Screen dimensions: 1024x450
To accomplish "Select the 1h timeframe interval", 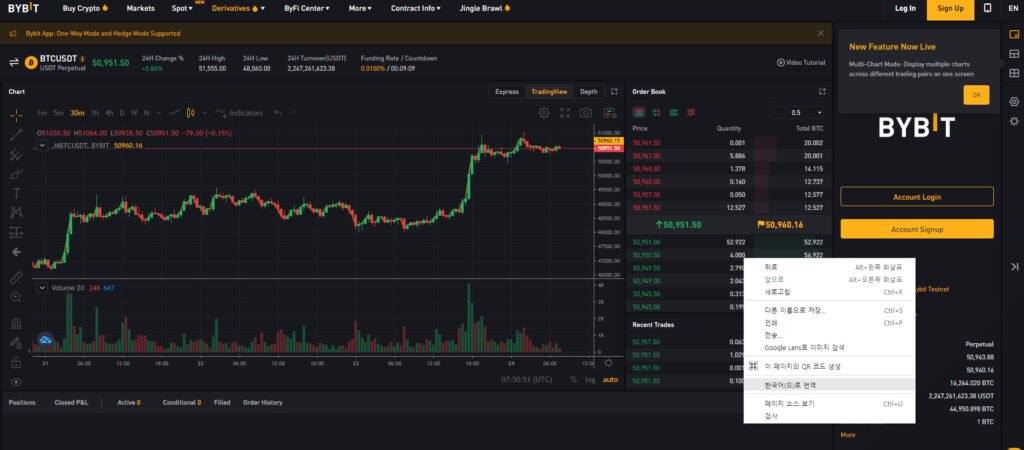I will coord(95,113).
